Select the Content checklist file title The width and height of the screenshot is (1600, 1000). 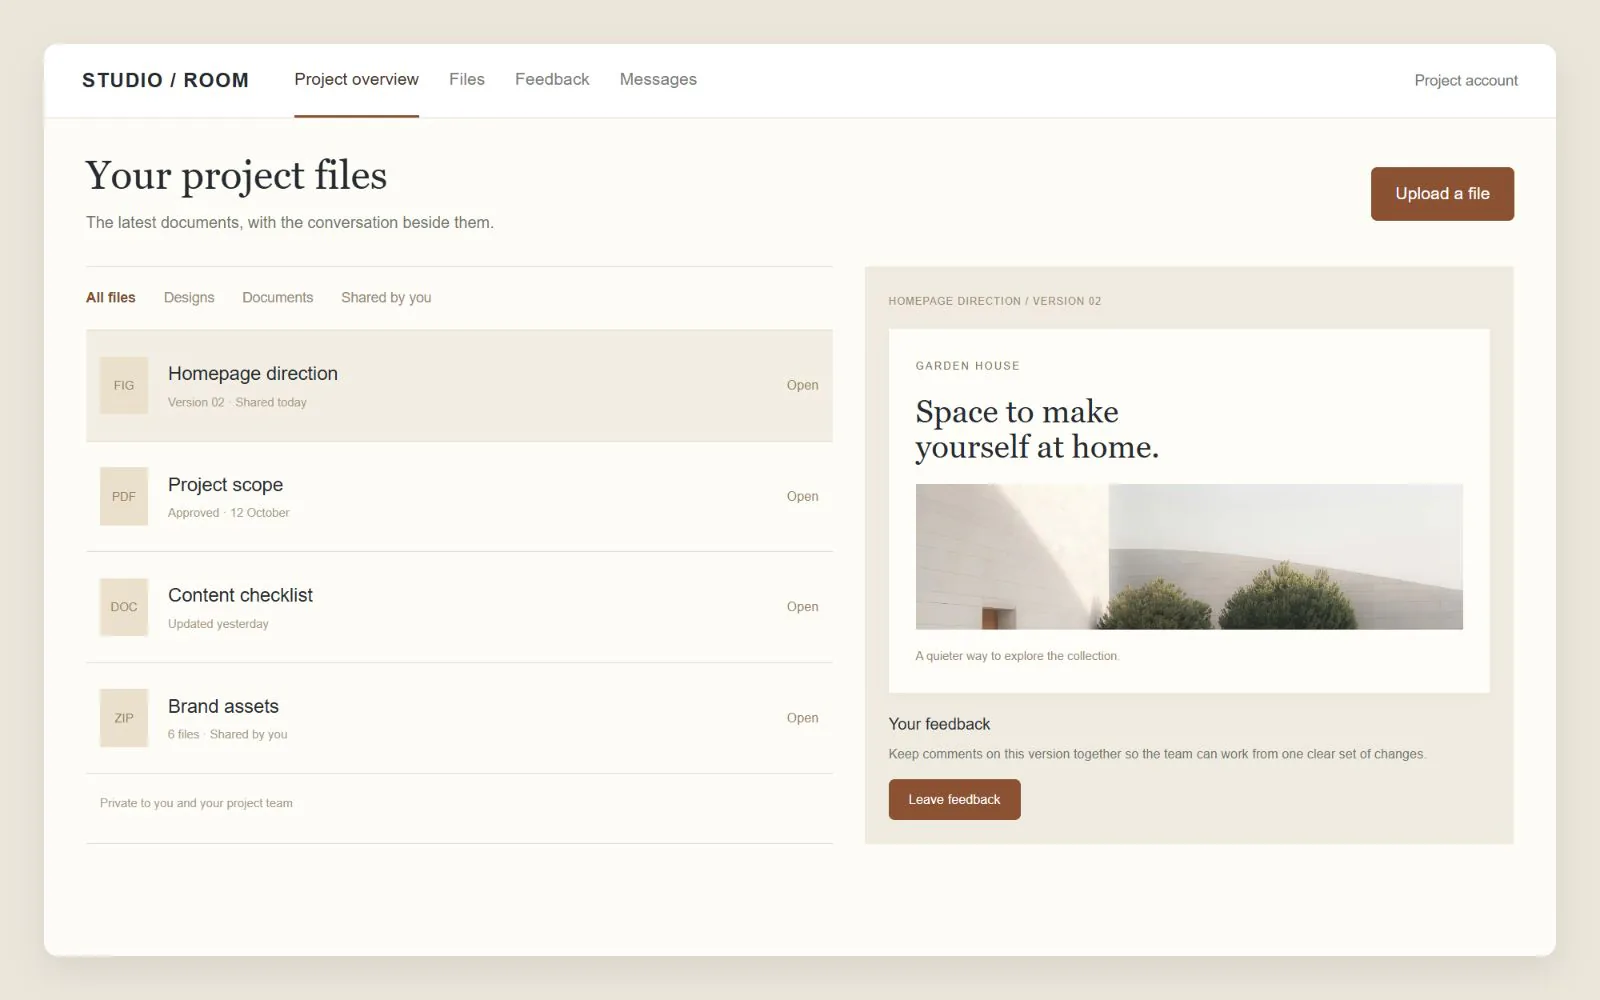coord(241,596)
